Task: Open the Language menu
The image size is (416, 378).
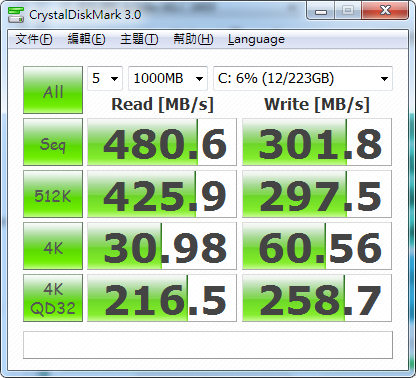Action: [256, 39]
